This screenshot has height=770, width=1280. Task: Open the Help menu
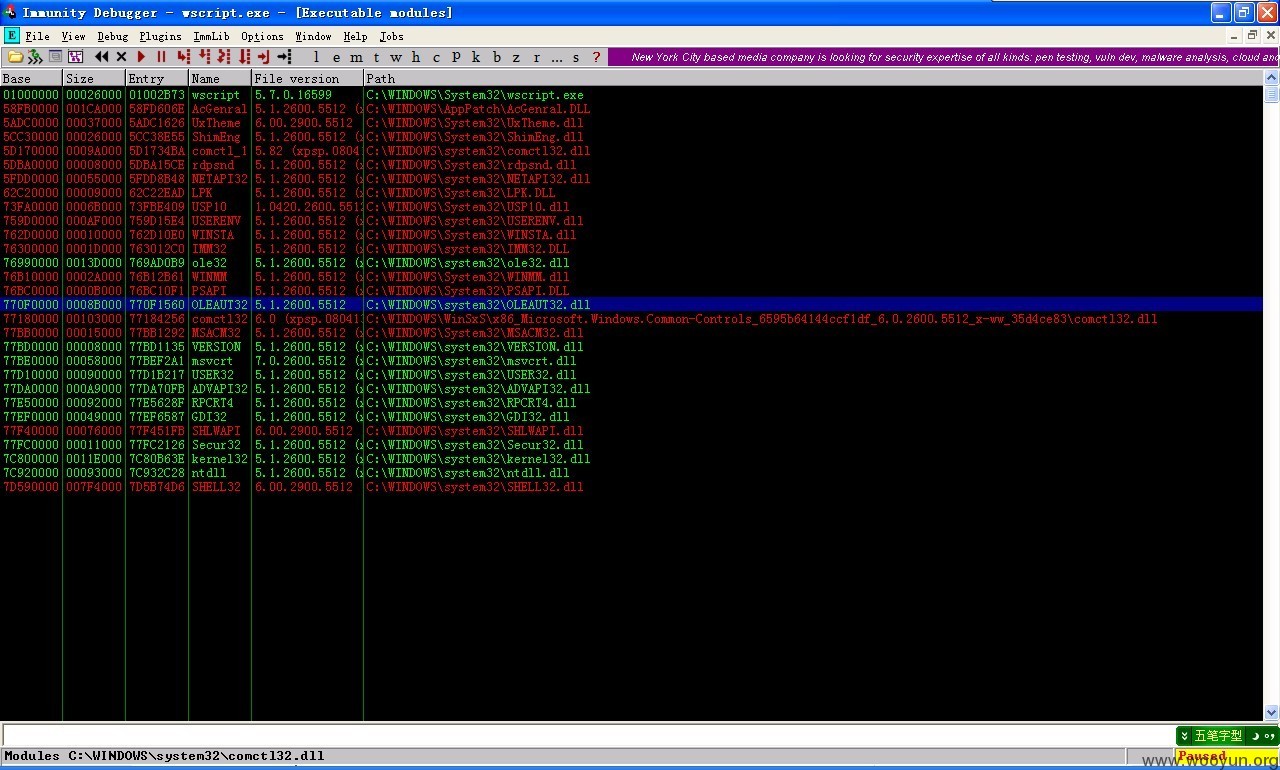click(355, 36)
